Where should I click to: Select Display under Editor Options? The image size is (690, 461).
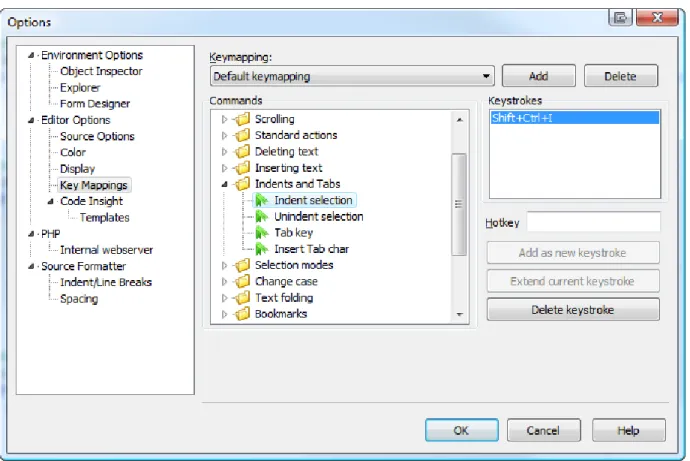77,169
